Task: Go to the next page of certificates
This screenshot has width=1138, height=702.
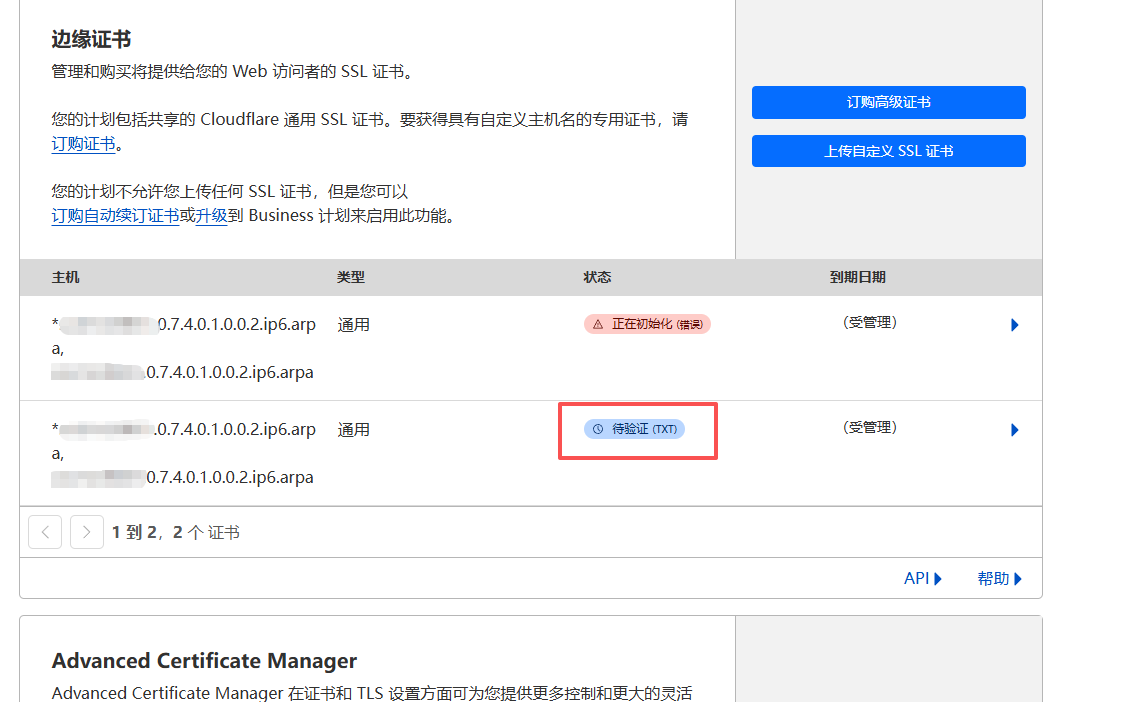Action: point(87,532)
